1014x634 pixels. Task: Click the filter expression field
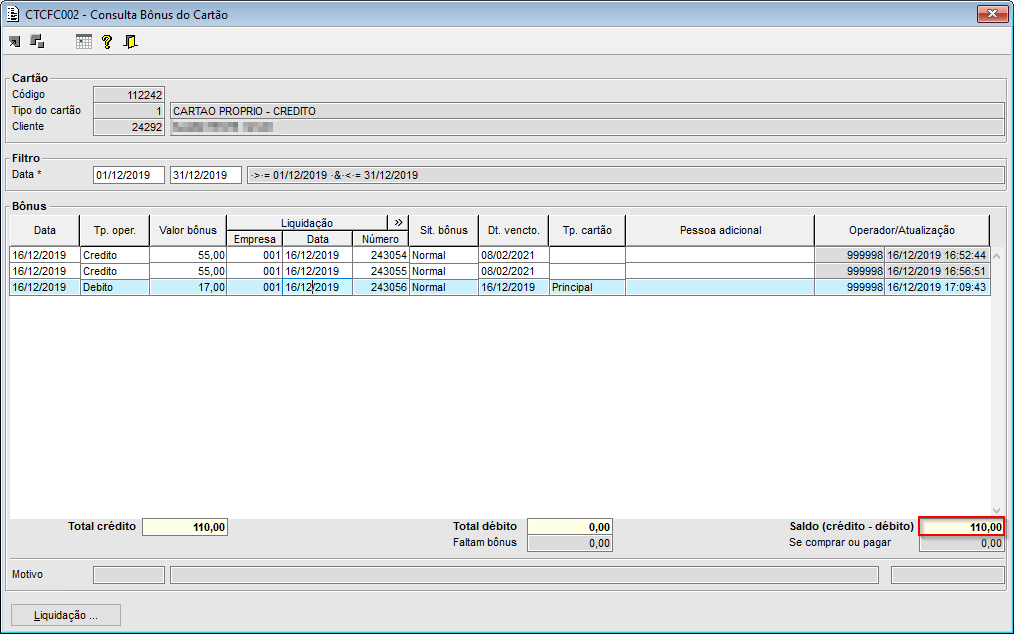coord(625,175)
